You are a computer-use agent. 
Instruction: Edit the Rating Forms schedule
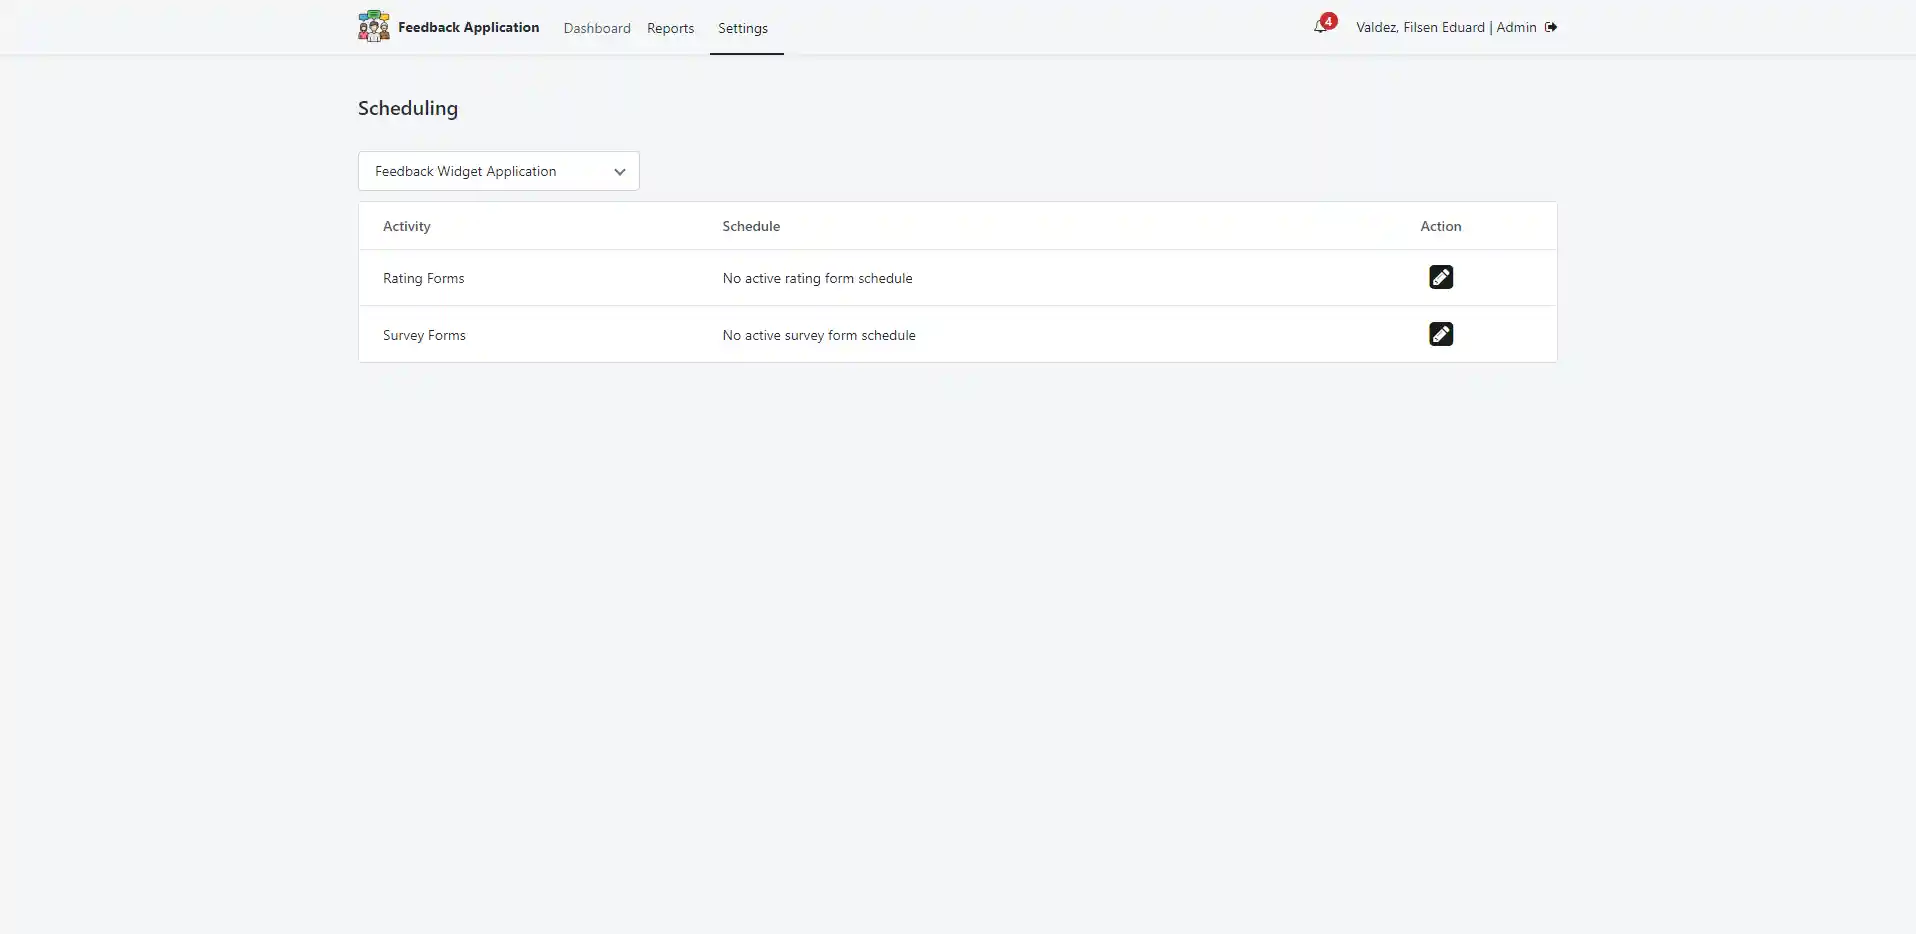coord(1441,277)
